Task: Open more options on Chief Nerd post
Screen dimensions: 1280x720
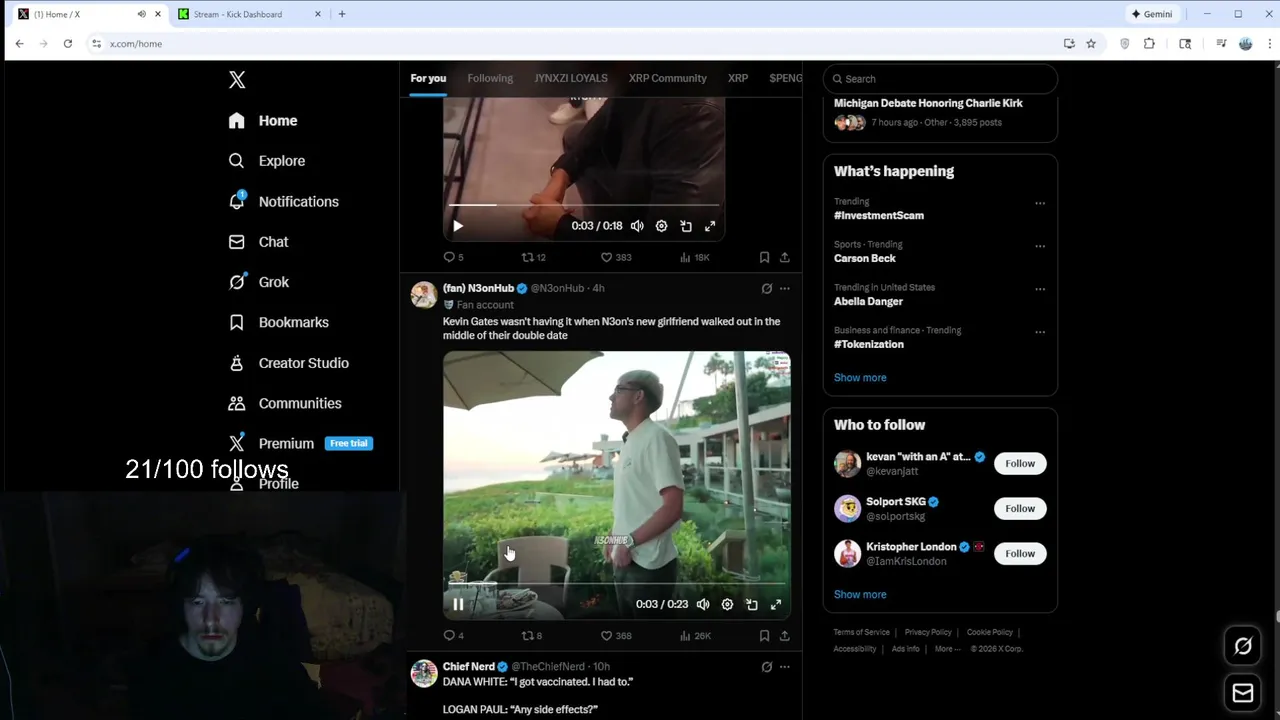Action: point(784,666)
